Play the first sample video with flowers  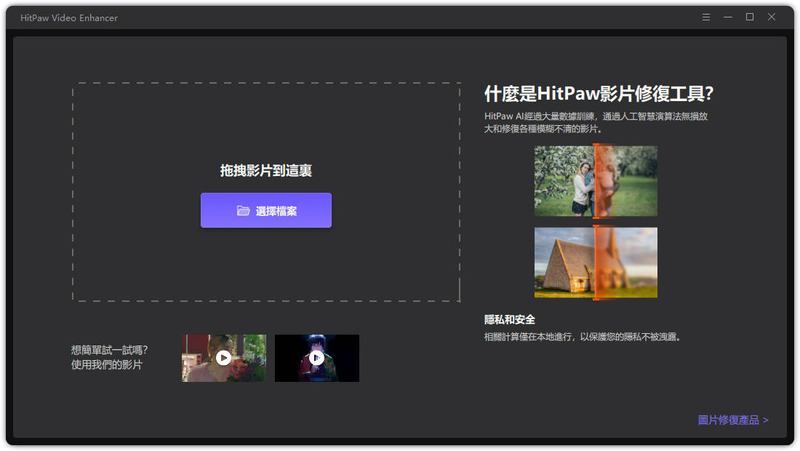click(x=224, y=358)
